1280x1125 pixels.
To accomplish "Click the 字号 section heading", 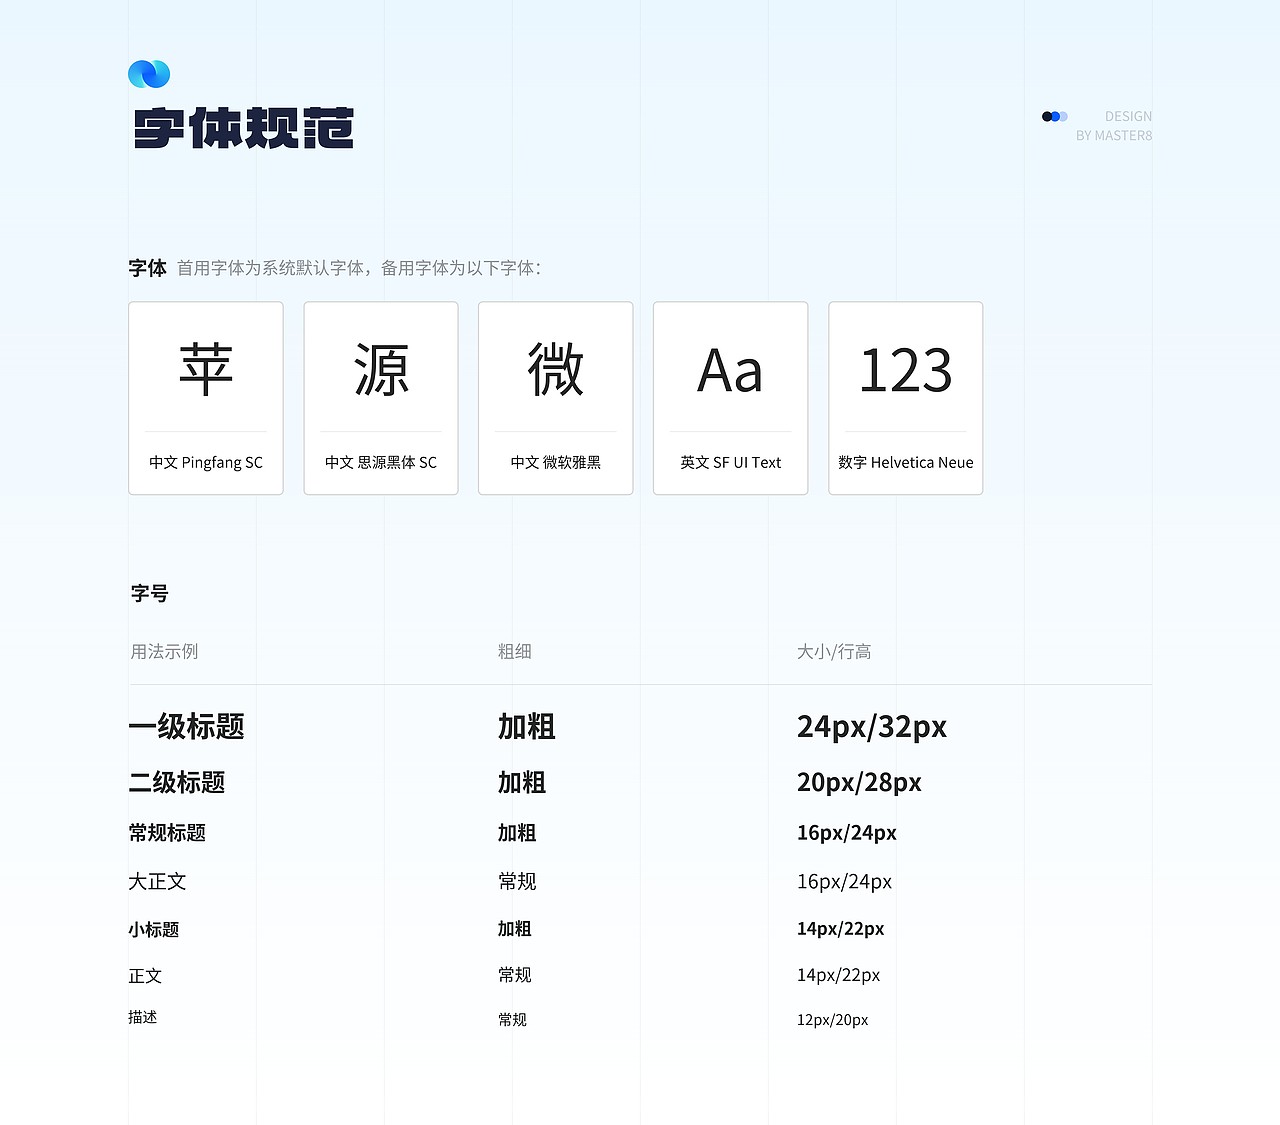I will [x=150, y=593].
